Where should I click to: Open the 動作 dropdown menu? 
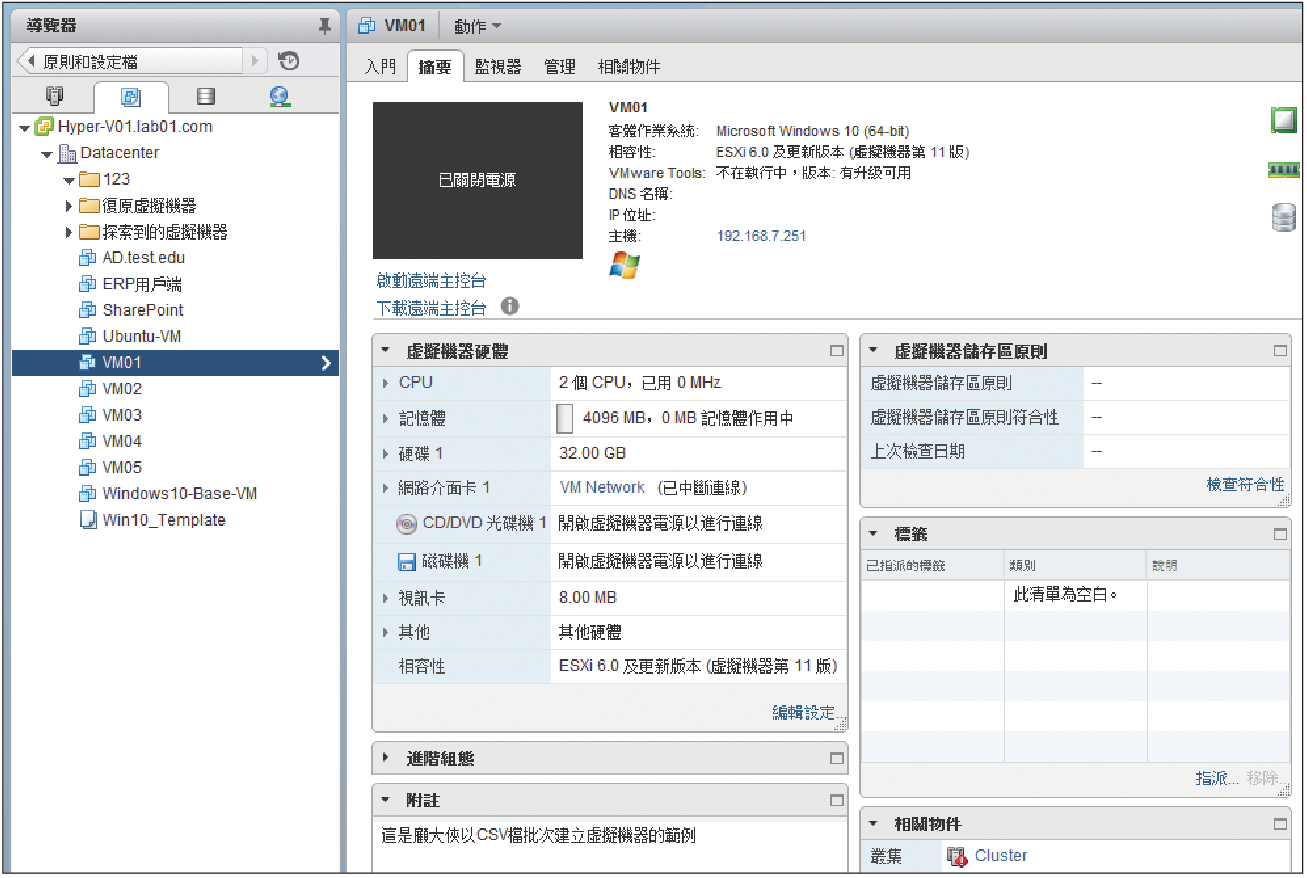(x=477, y=26)
